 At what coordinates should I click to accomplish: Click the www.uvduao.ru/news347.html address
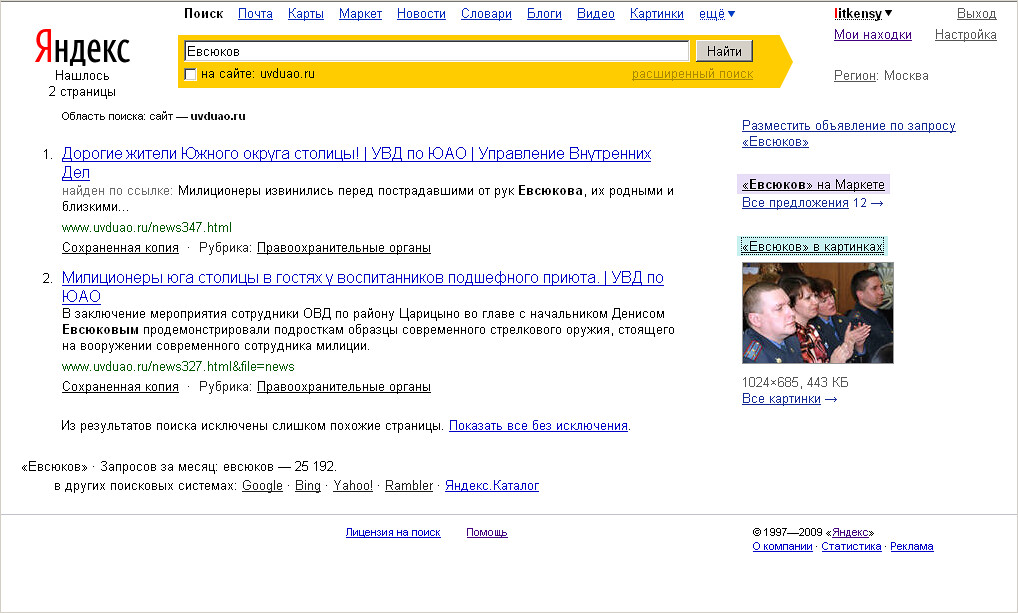click(x=147, y=227)
